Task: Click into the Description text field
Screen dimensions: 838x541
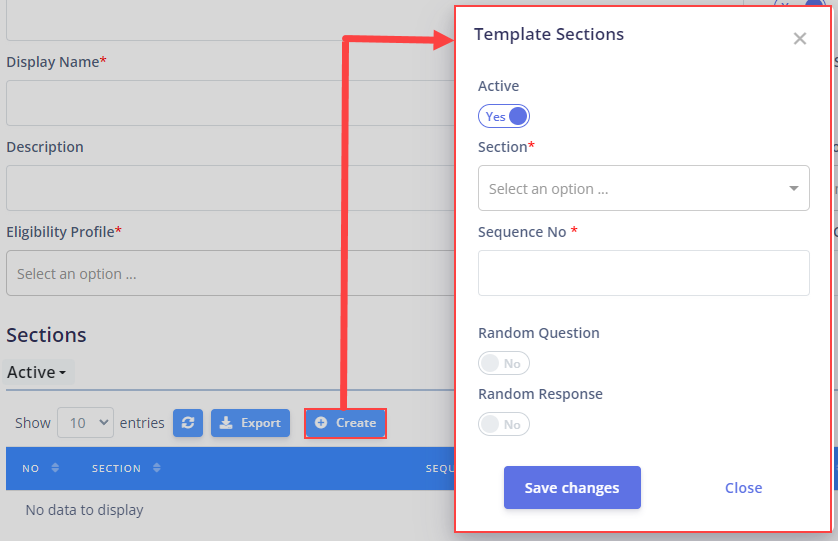Action: [x=230, y=188]
